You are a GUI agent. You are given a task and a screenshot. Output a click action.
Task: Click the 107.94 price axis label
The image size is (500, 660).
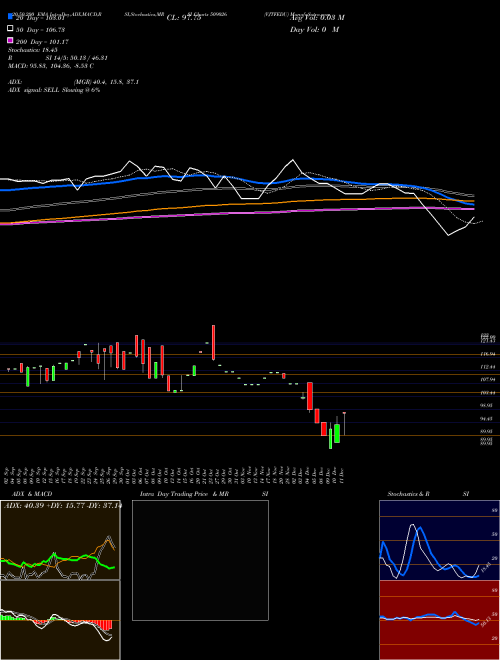click(488, 380)
